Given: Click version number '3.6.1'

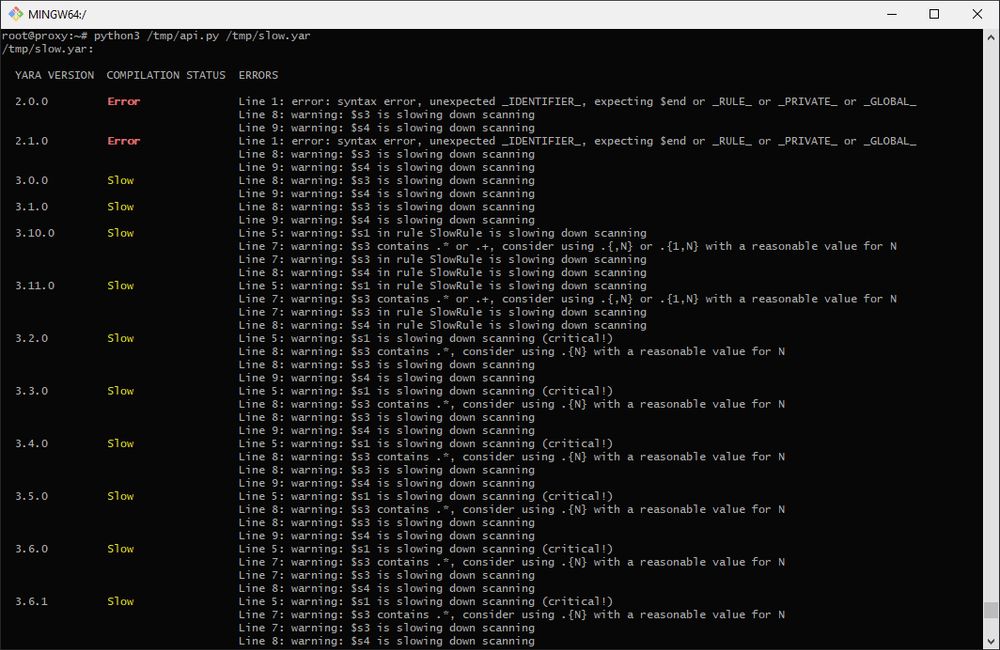Looking at the screenshot, I should click(x=31, y=602).
